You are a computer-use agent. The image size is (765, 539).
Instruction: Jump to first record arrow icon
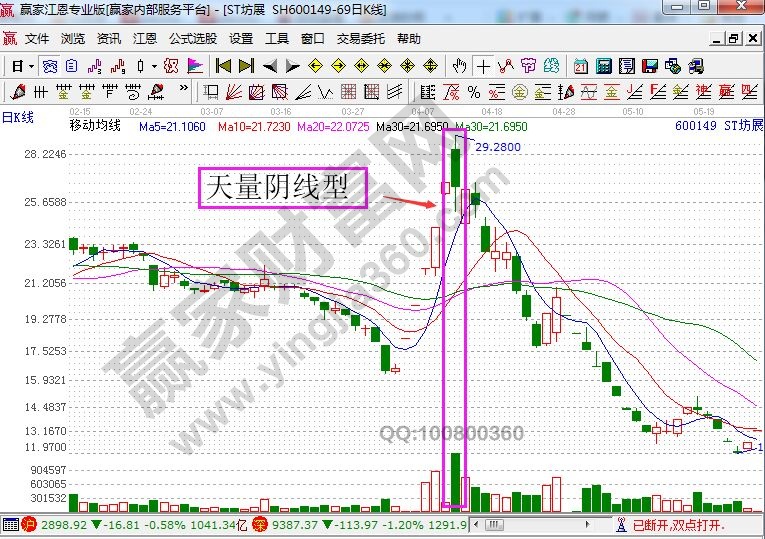click(x=223, y=66)
